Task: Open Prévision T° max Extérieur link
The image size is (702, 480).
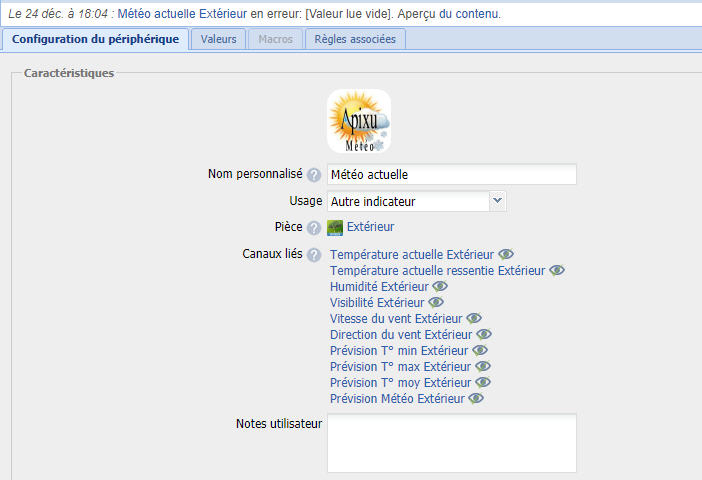Action: pos(401,367)
